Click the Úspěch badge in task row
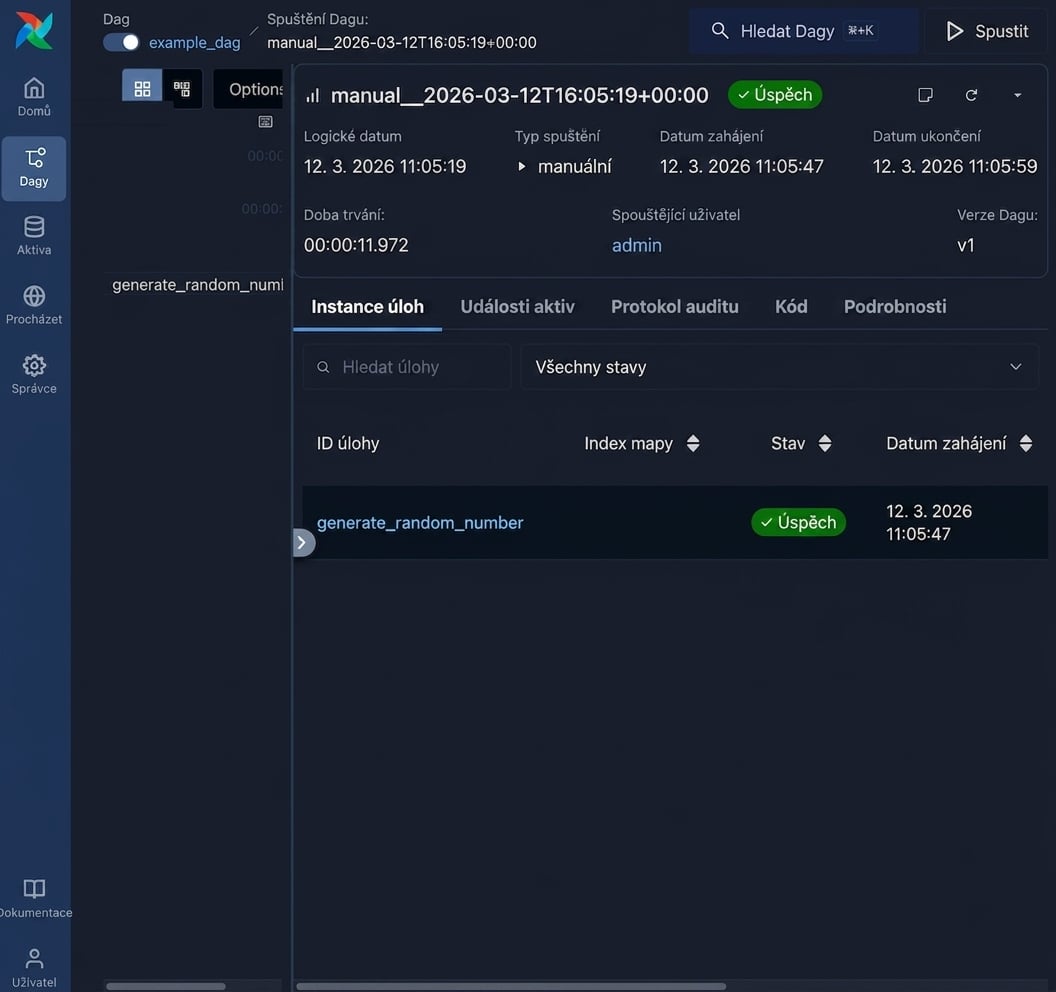1056x992 pixels. 798,523
